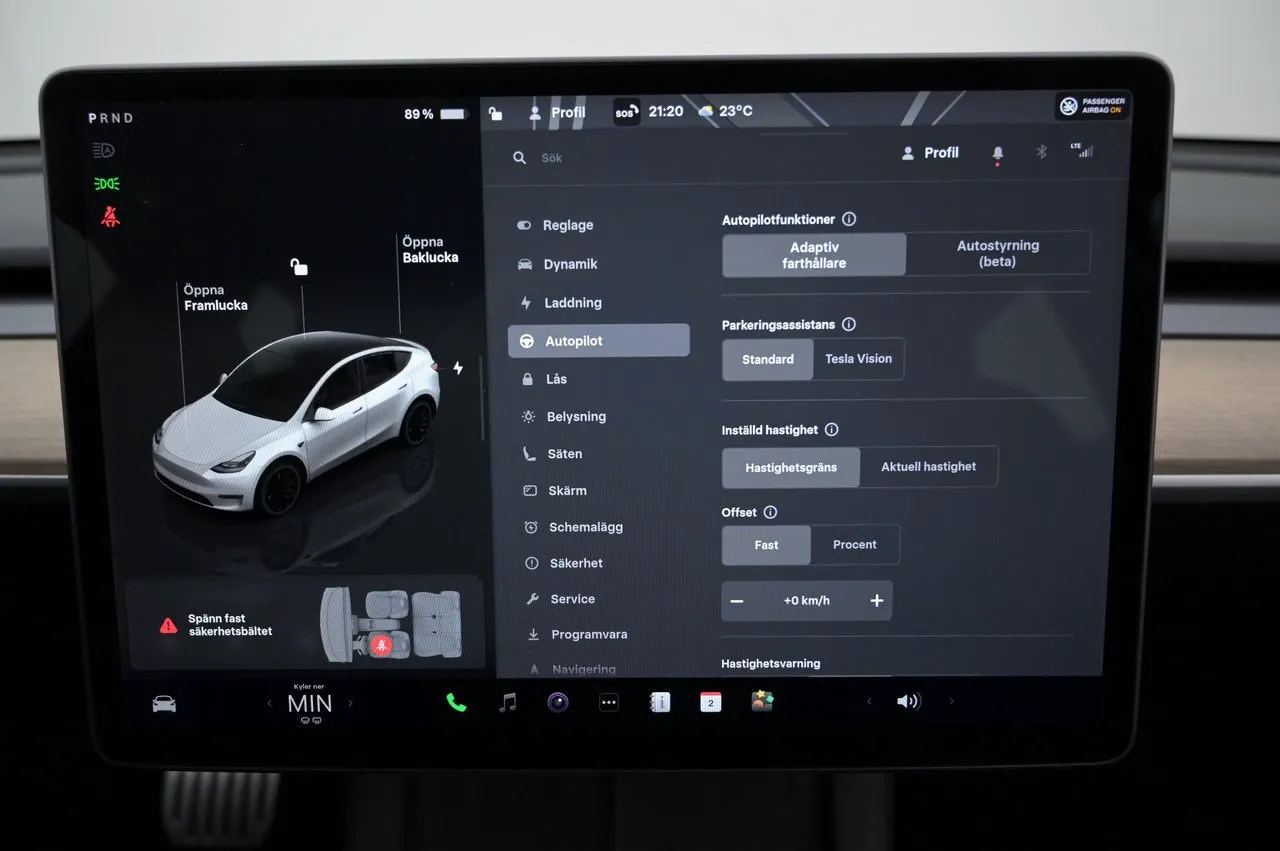Screen dimensions: 1280x851
Task: Open the calendar app
Action: 710,702
